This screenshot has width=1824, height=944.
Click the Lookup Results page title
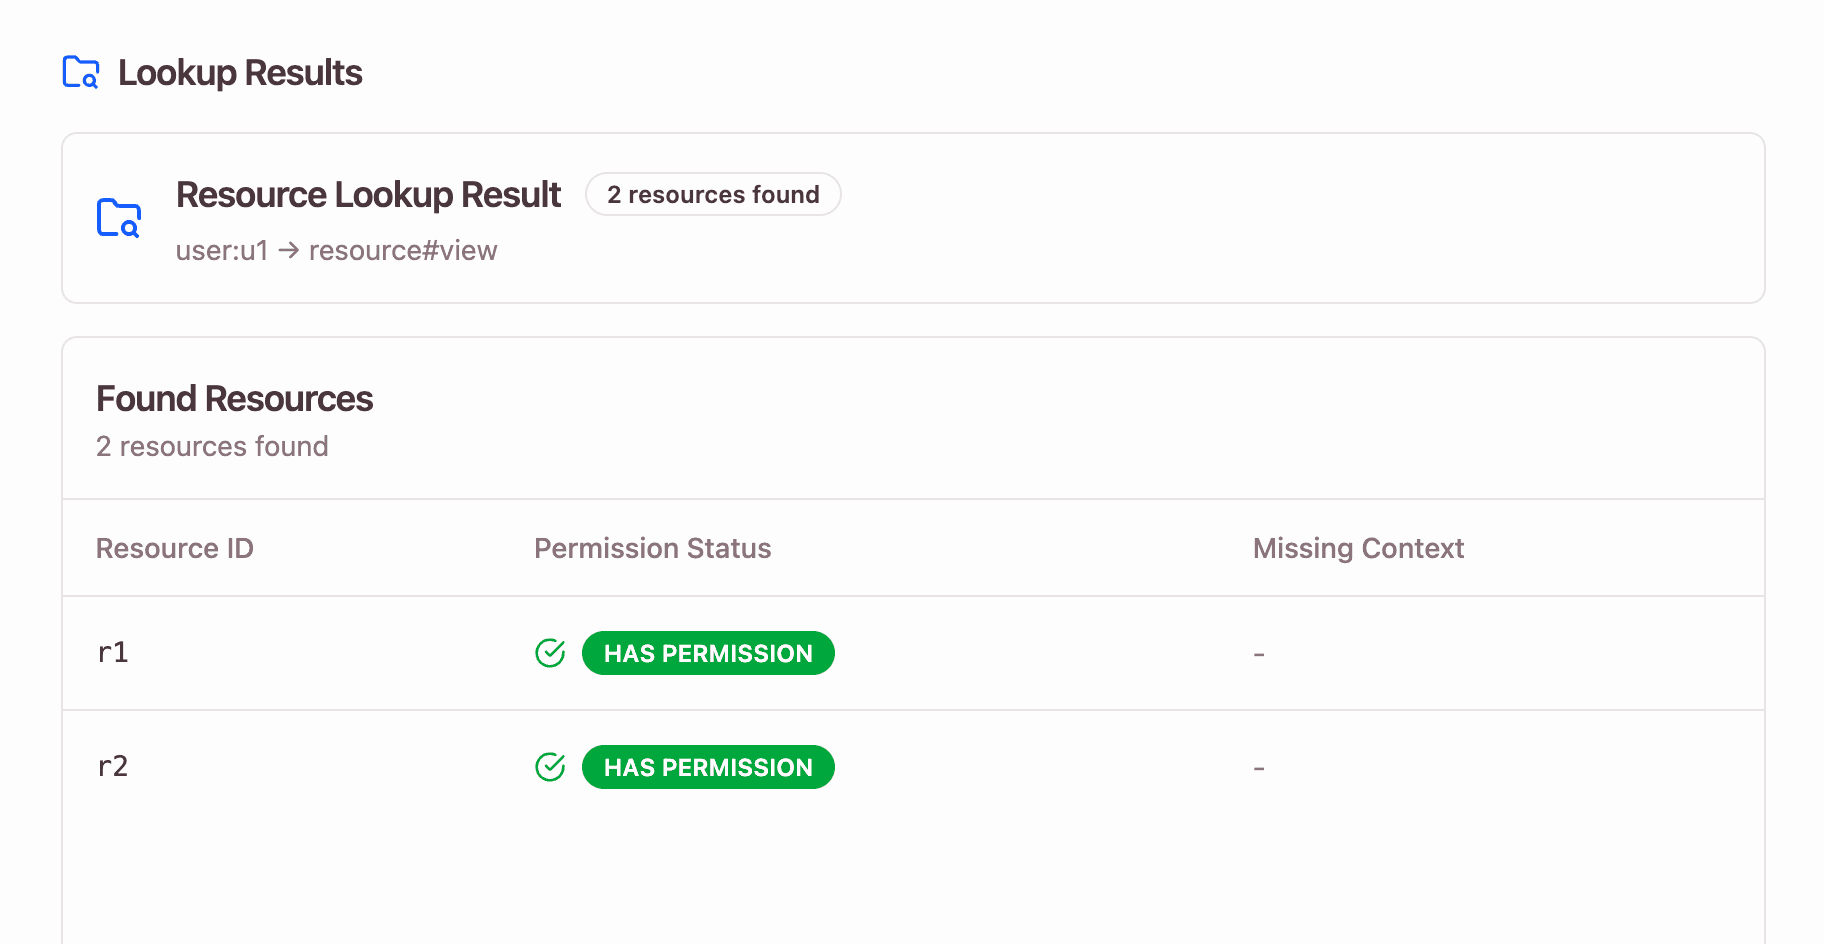click(239, 71)
